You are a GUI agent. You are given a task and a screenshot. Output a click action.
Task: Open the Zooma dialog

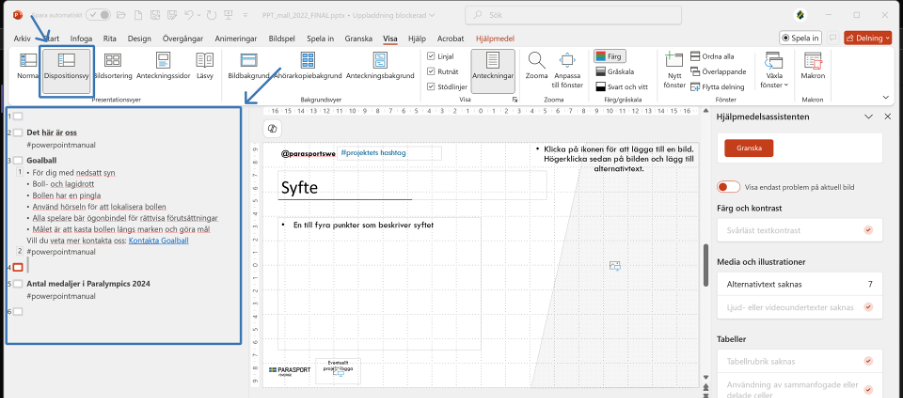click(536, 66)
